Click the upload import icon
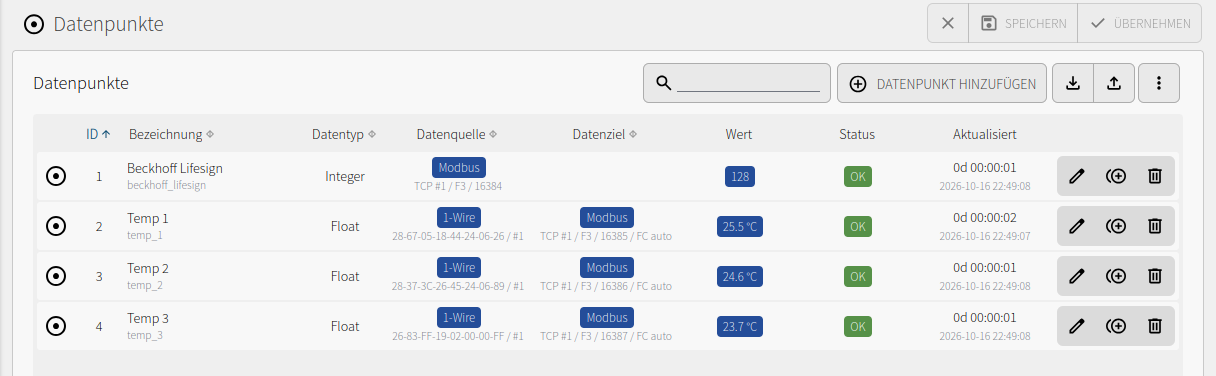The width and height of the screenshot is (1216, 376). 1114,84
